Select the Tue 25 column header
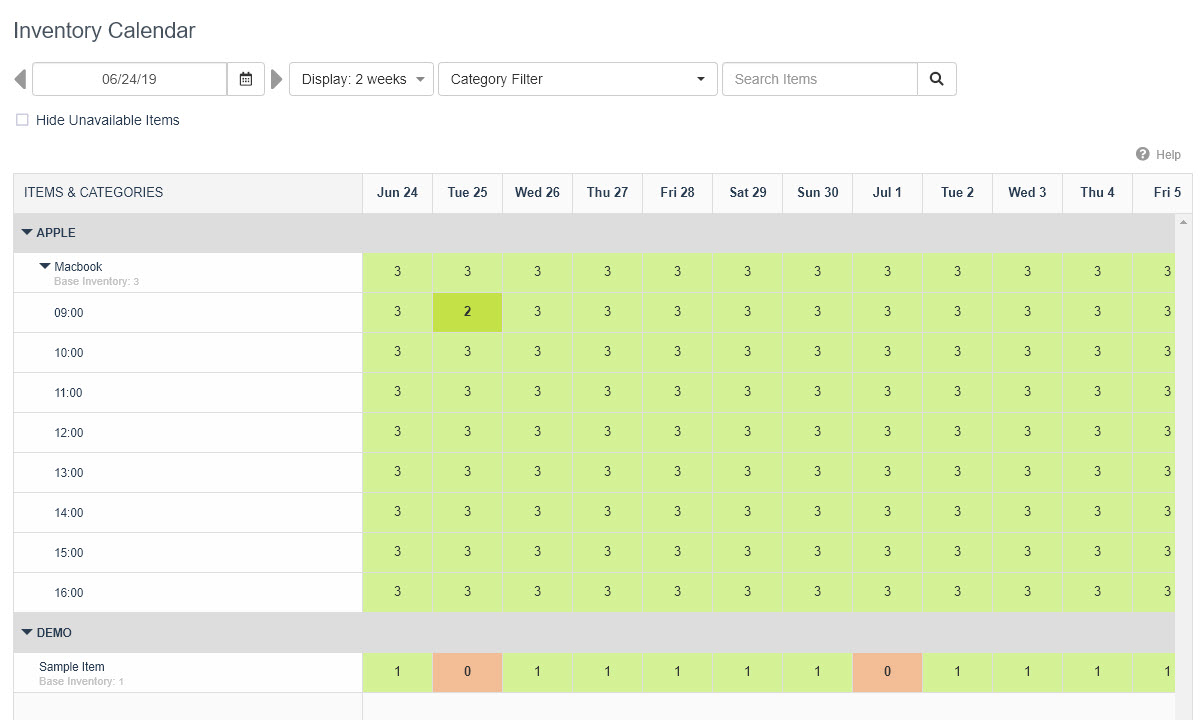This screenshot has height=720, width=1201. 467,193
